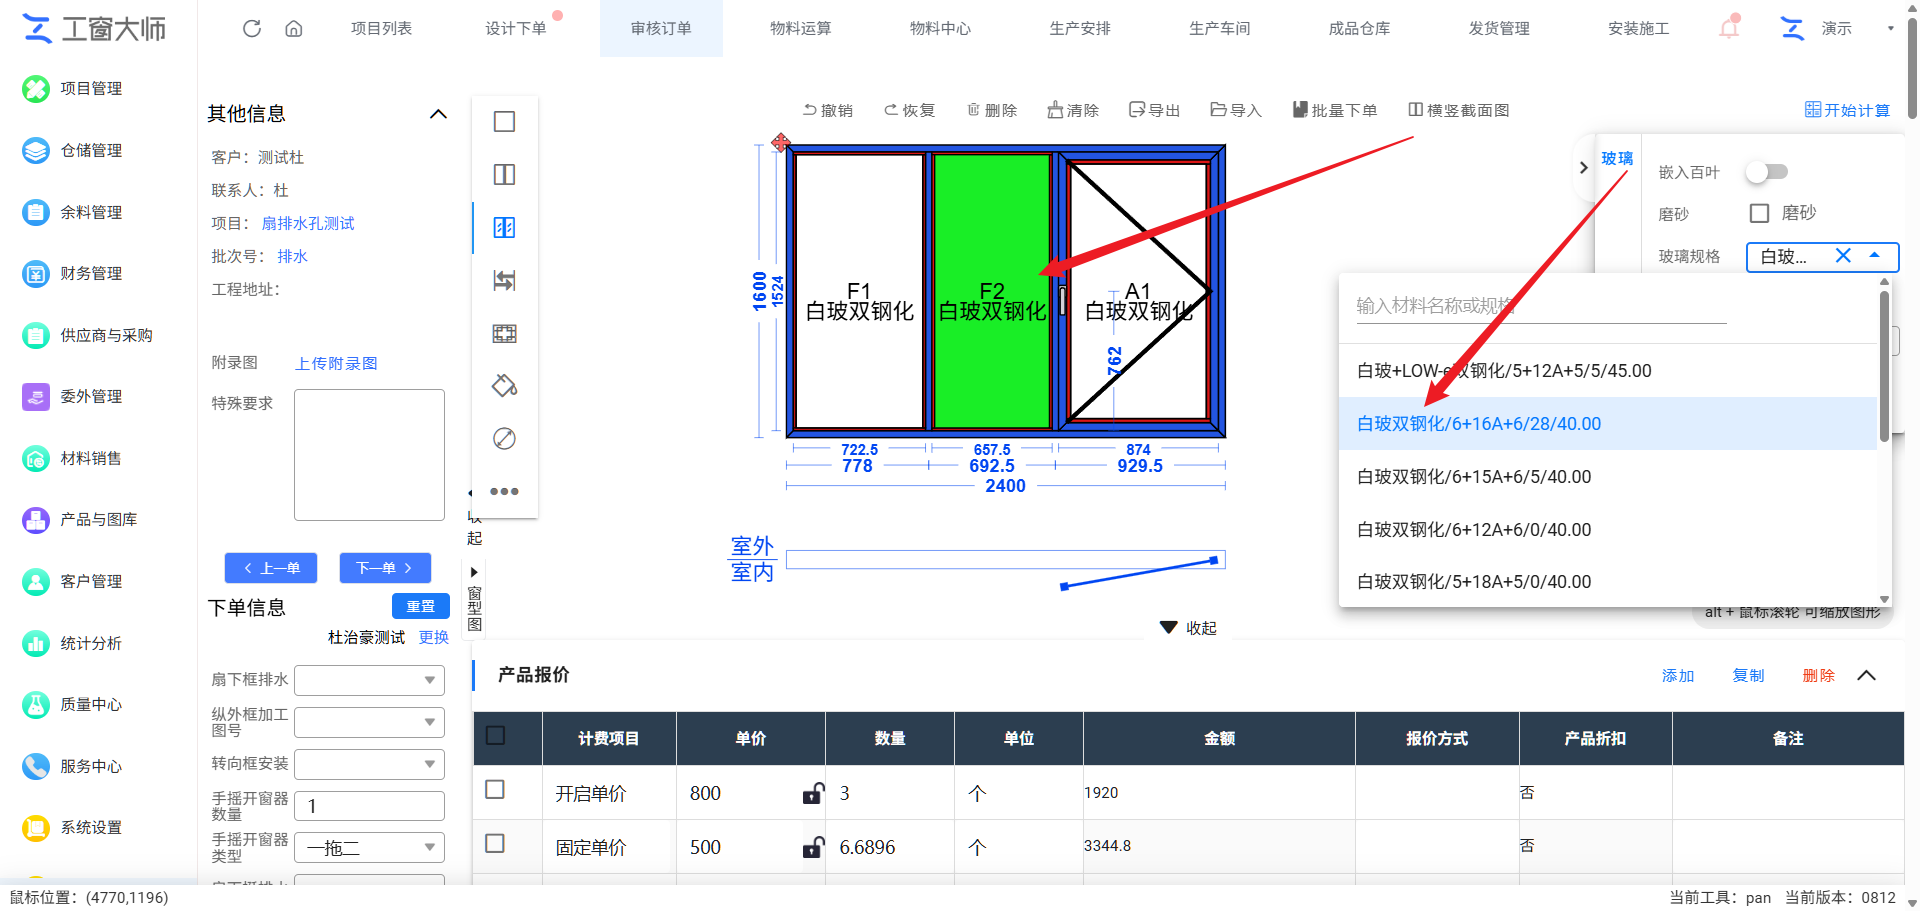Check the 磨砂 checkbox
1920x911 pixels.
point(1759,213)
